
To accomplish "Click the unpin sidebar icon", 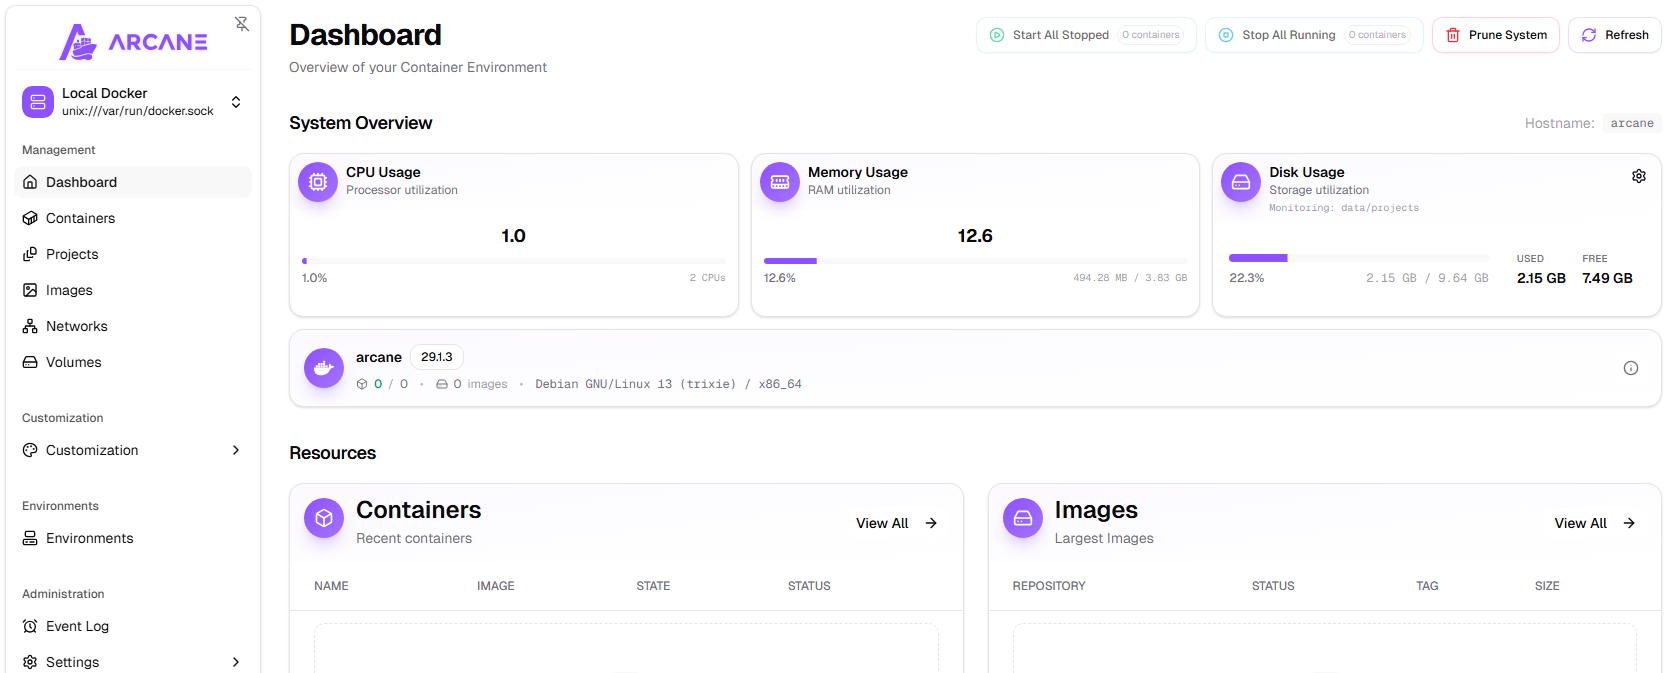I will pyautogui.click(x=242, y=24).
